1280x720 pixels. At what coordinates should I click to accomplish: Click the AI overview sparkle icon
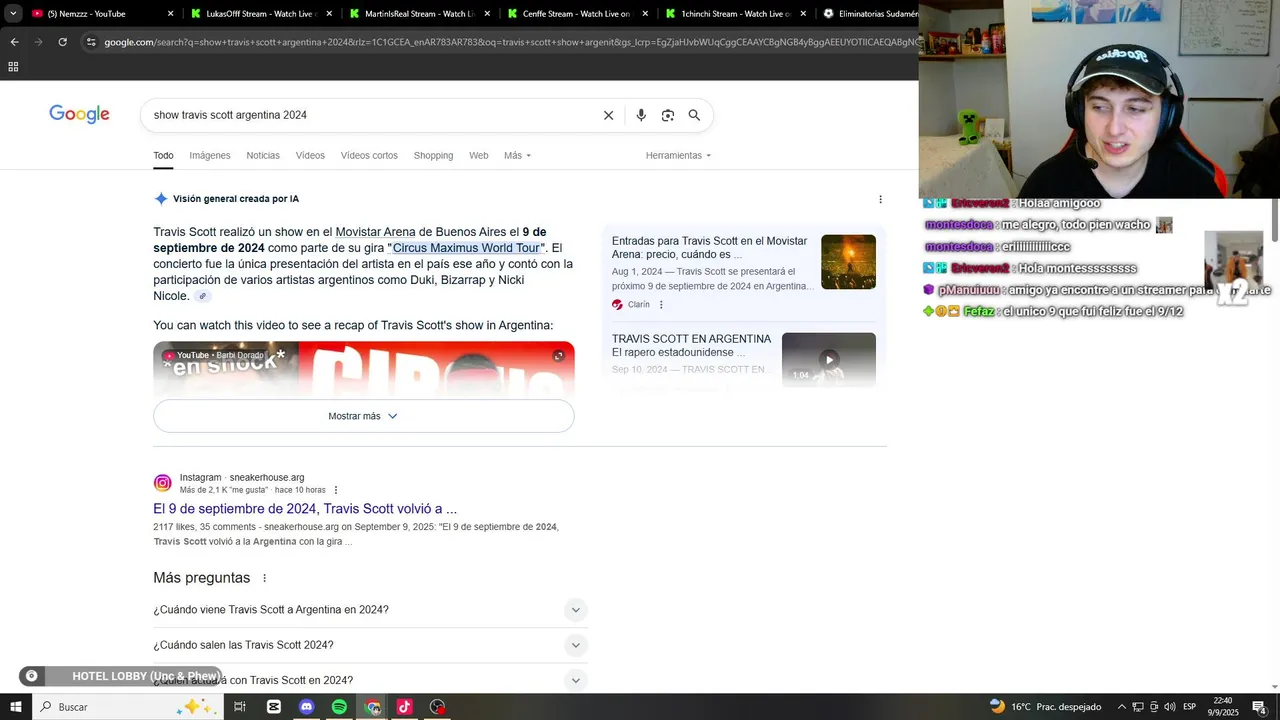(161, 199)
